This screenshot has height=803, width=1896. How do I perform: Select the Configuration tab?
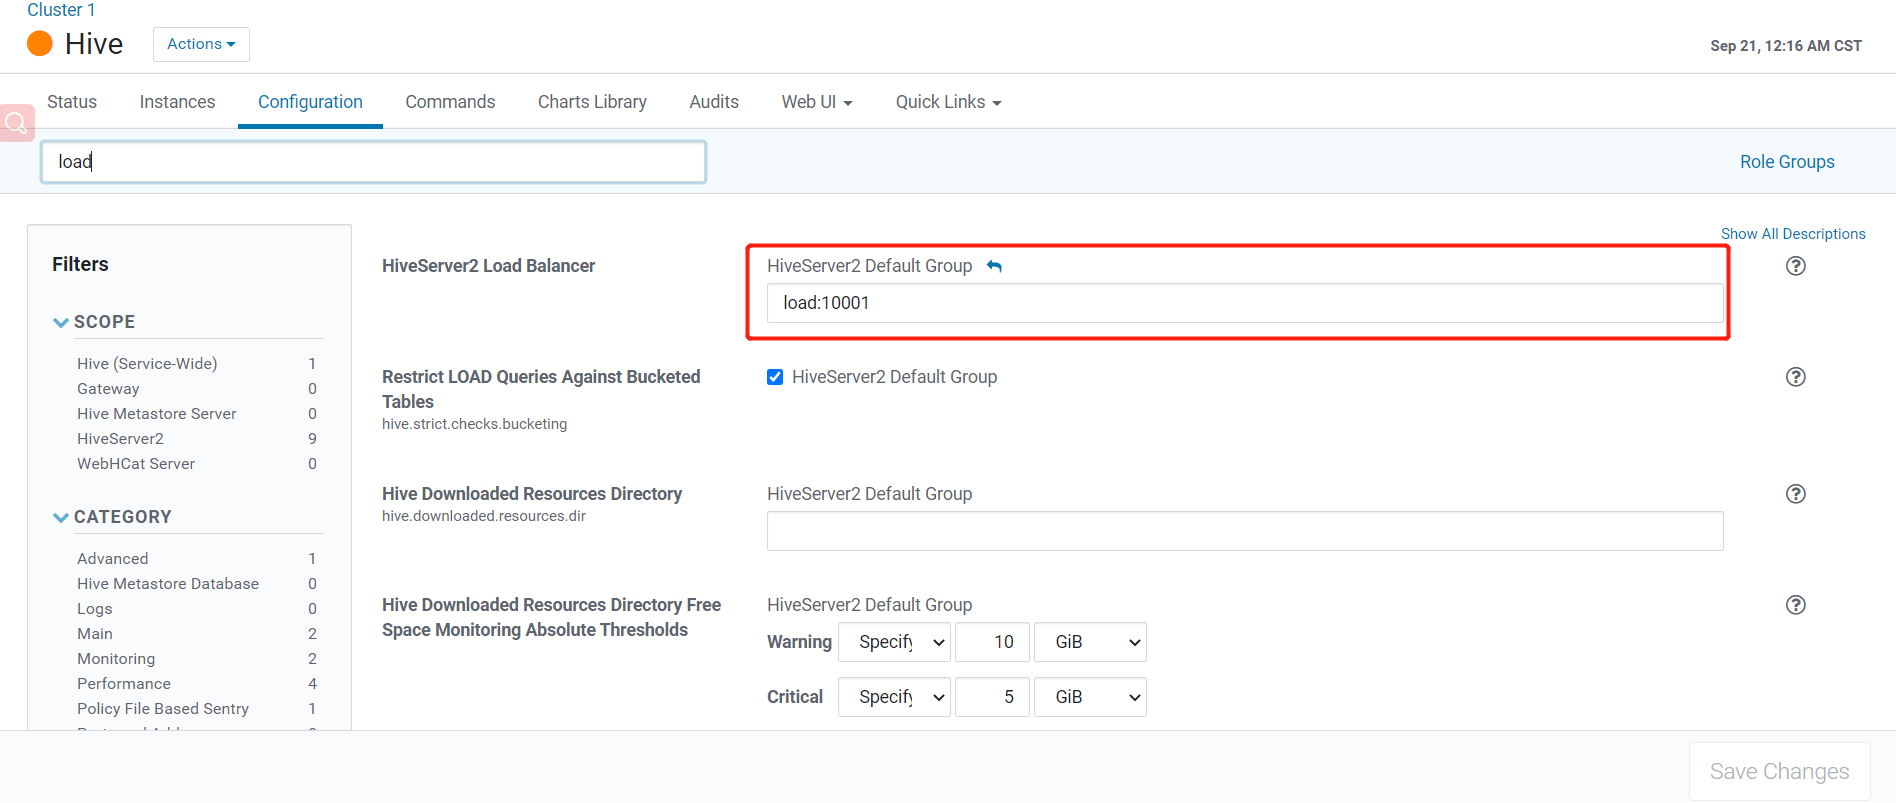(310, 102)
